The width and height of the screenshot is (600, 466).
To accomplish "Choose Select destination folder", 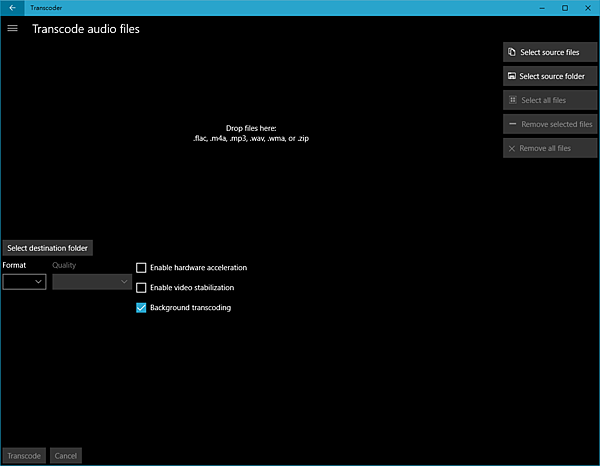I will (47, 248).
